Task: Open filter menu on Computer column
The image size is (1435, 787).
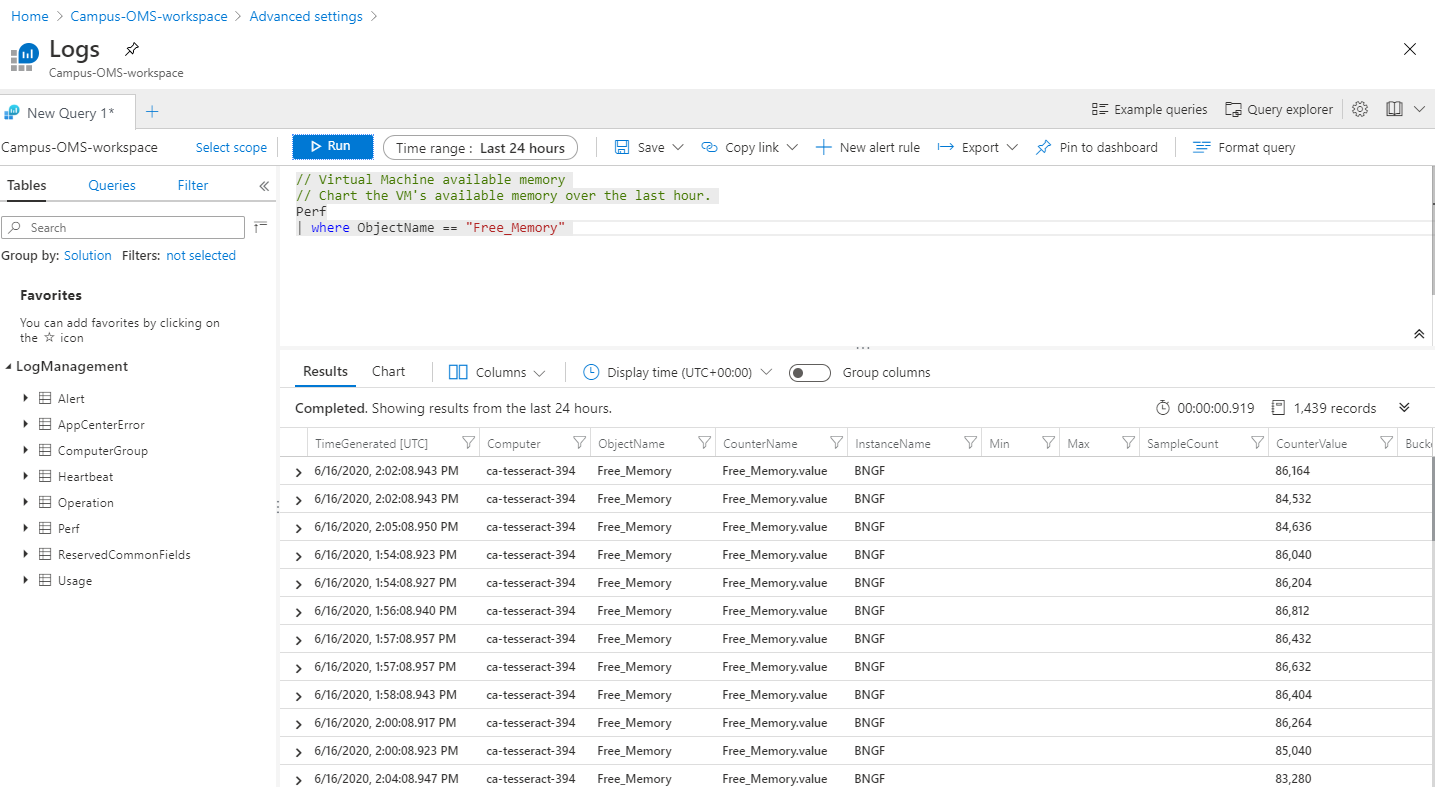Action: (x=579, y=443)
